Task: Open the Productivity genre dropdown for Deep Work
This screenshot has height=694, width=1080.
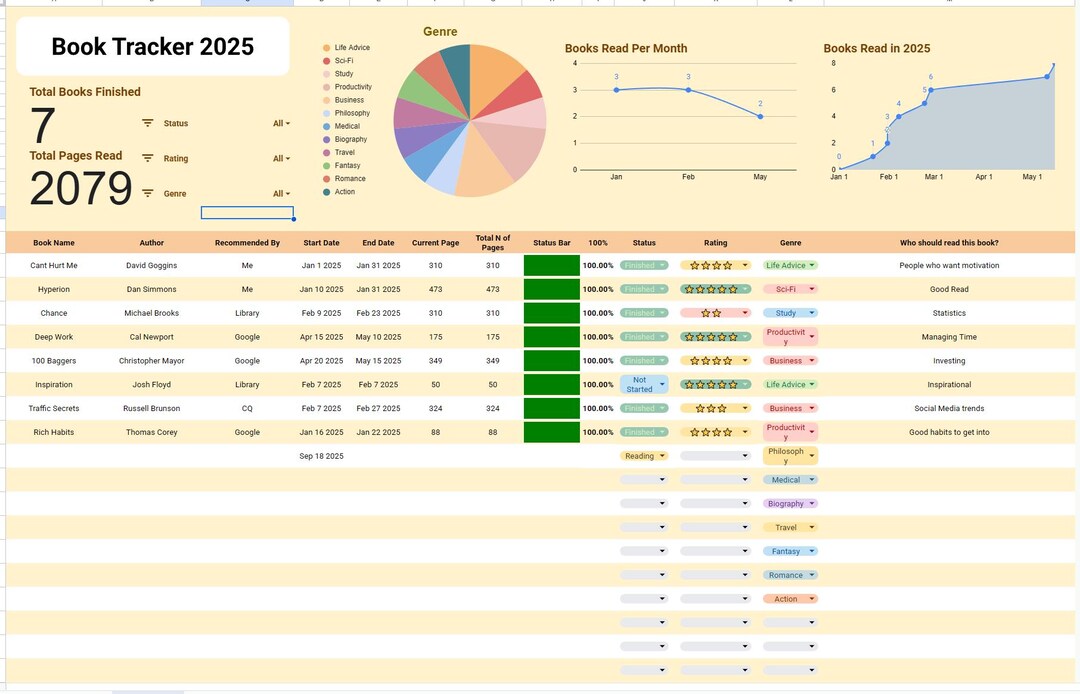Action: click(790, 337)
